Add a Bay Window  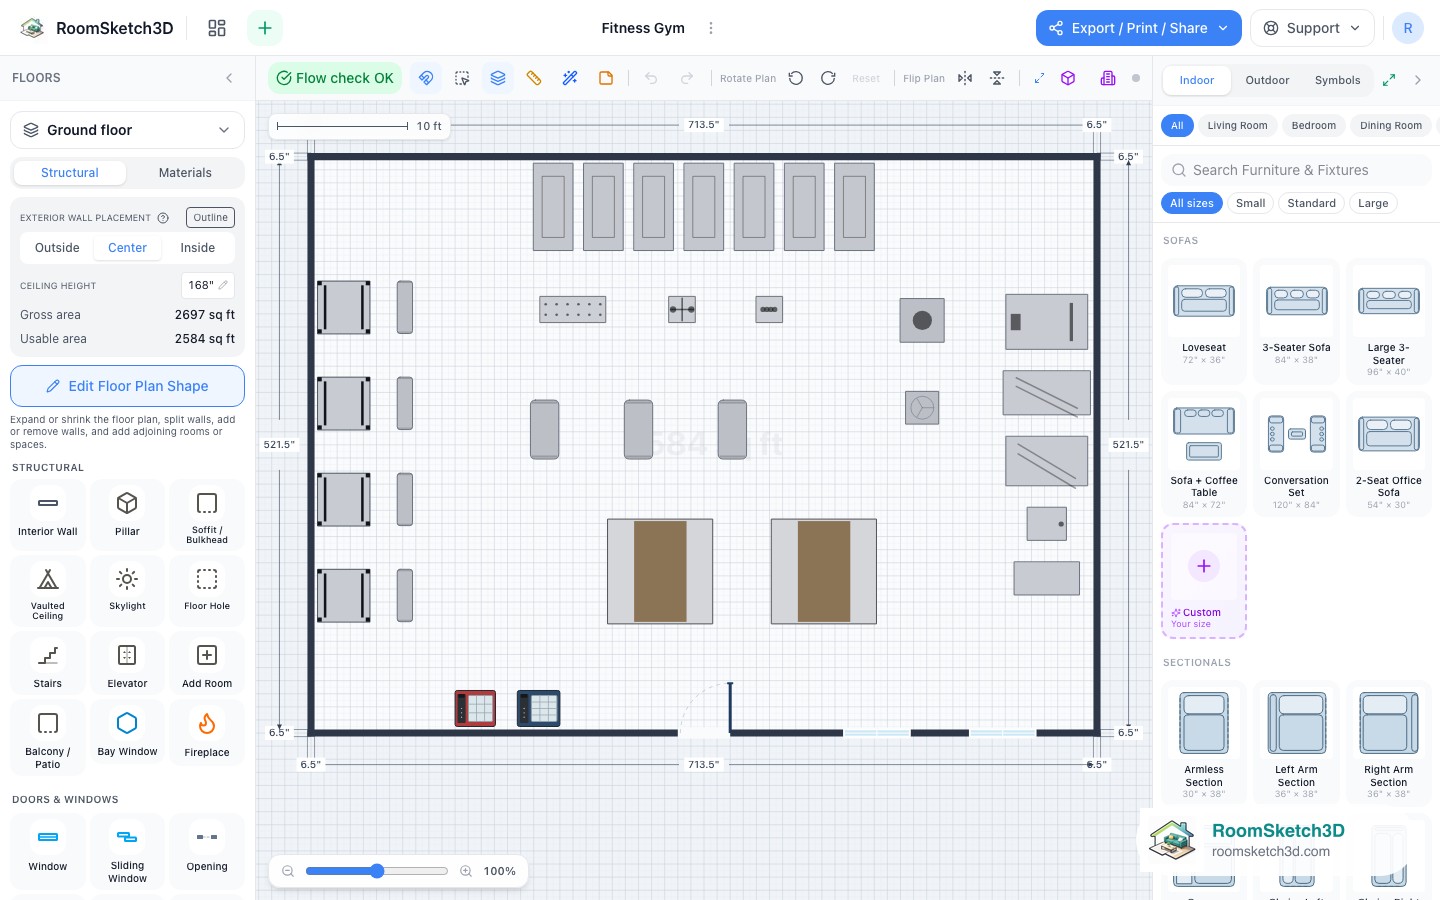(x=127, y=734)
